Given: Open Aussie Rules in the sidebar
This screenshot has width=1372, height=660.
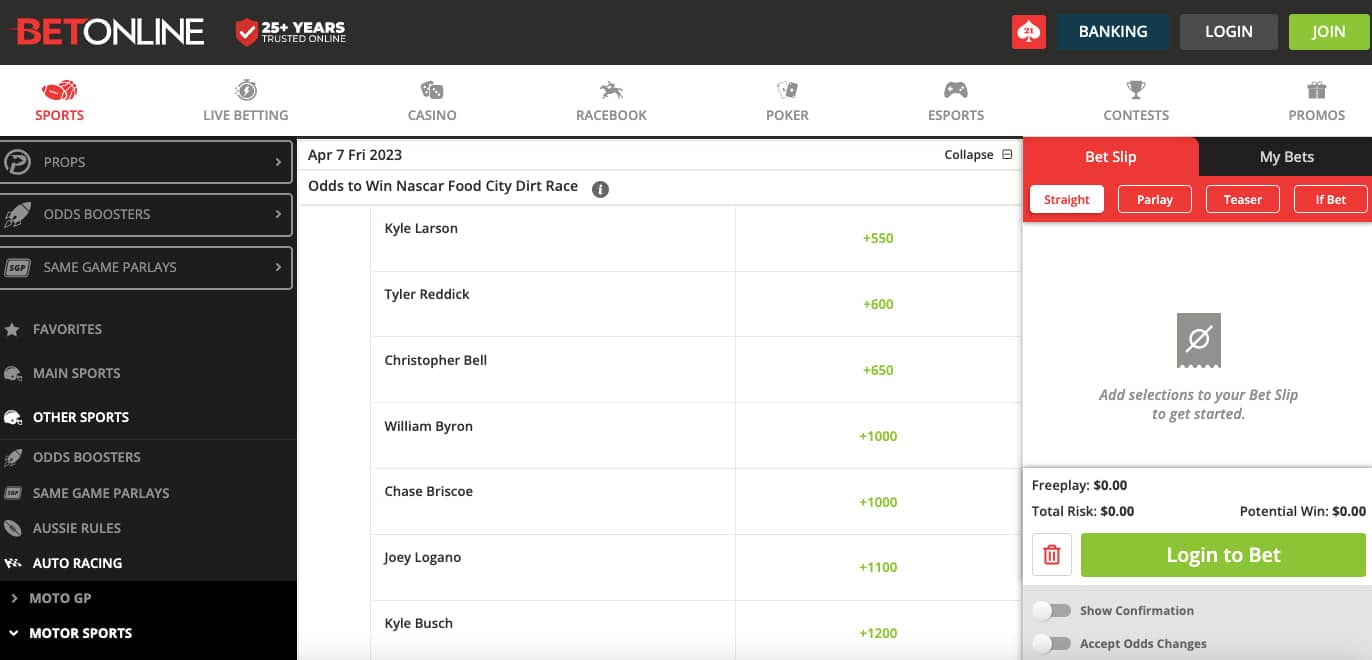Looking at the screenshot, I should 77,528.
